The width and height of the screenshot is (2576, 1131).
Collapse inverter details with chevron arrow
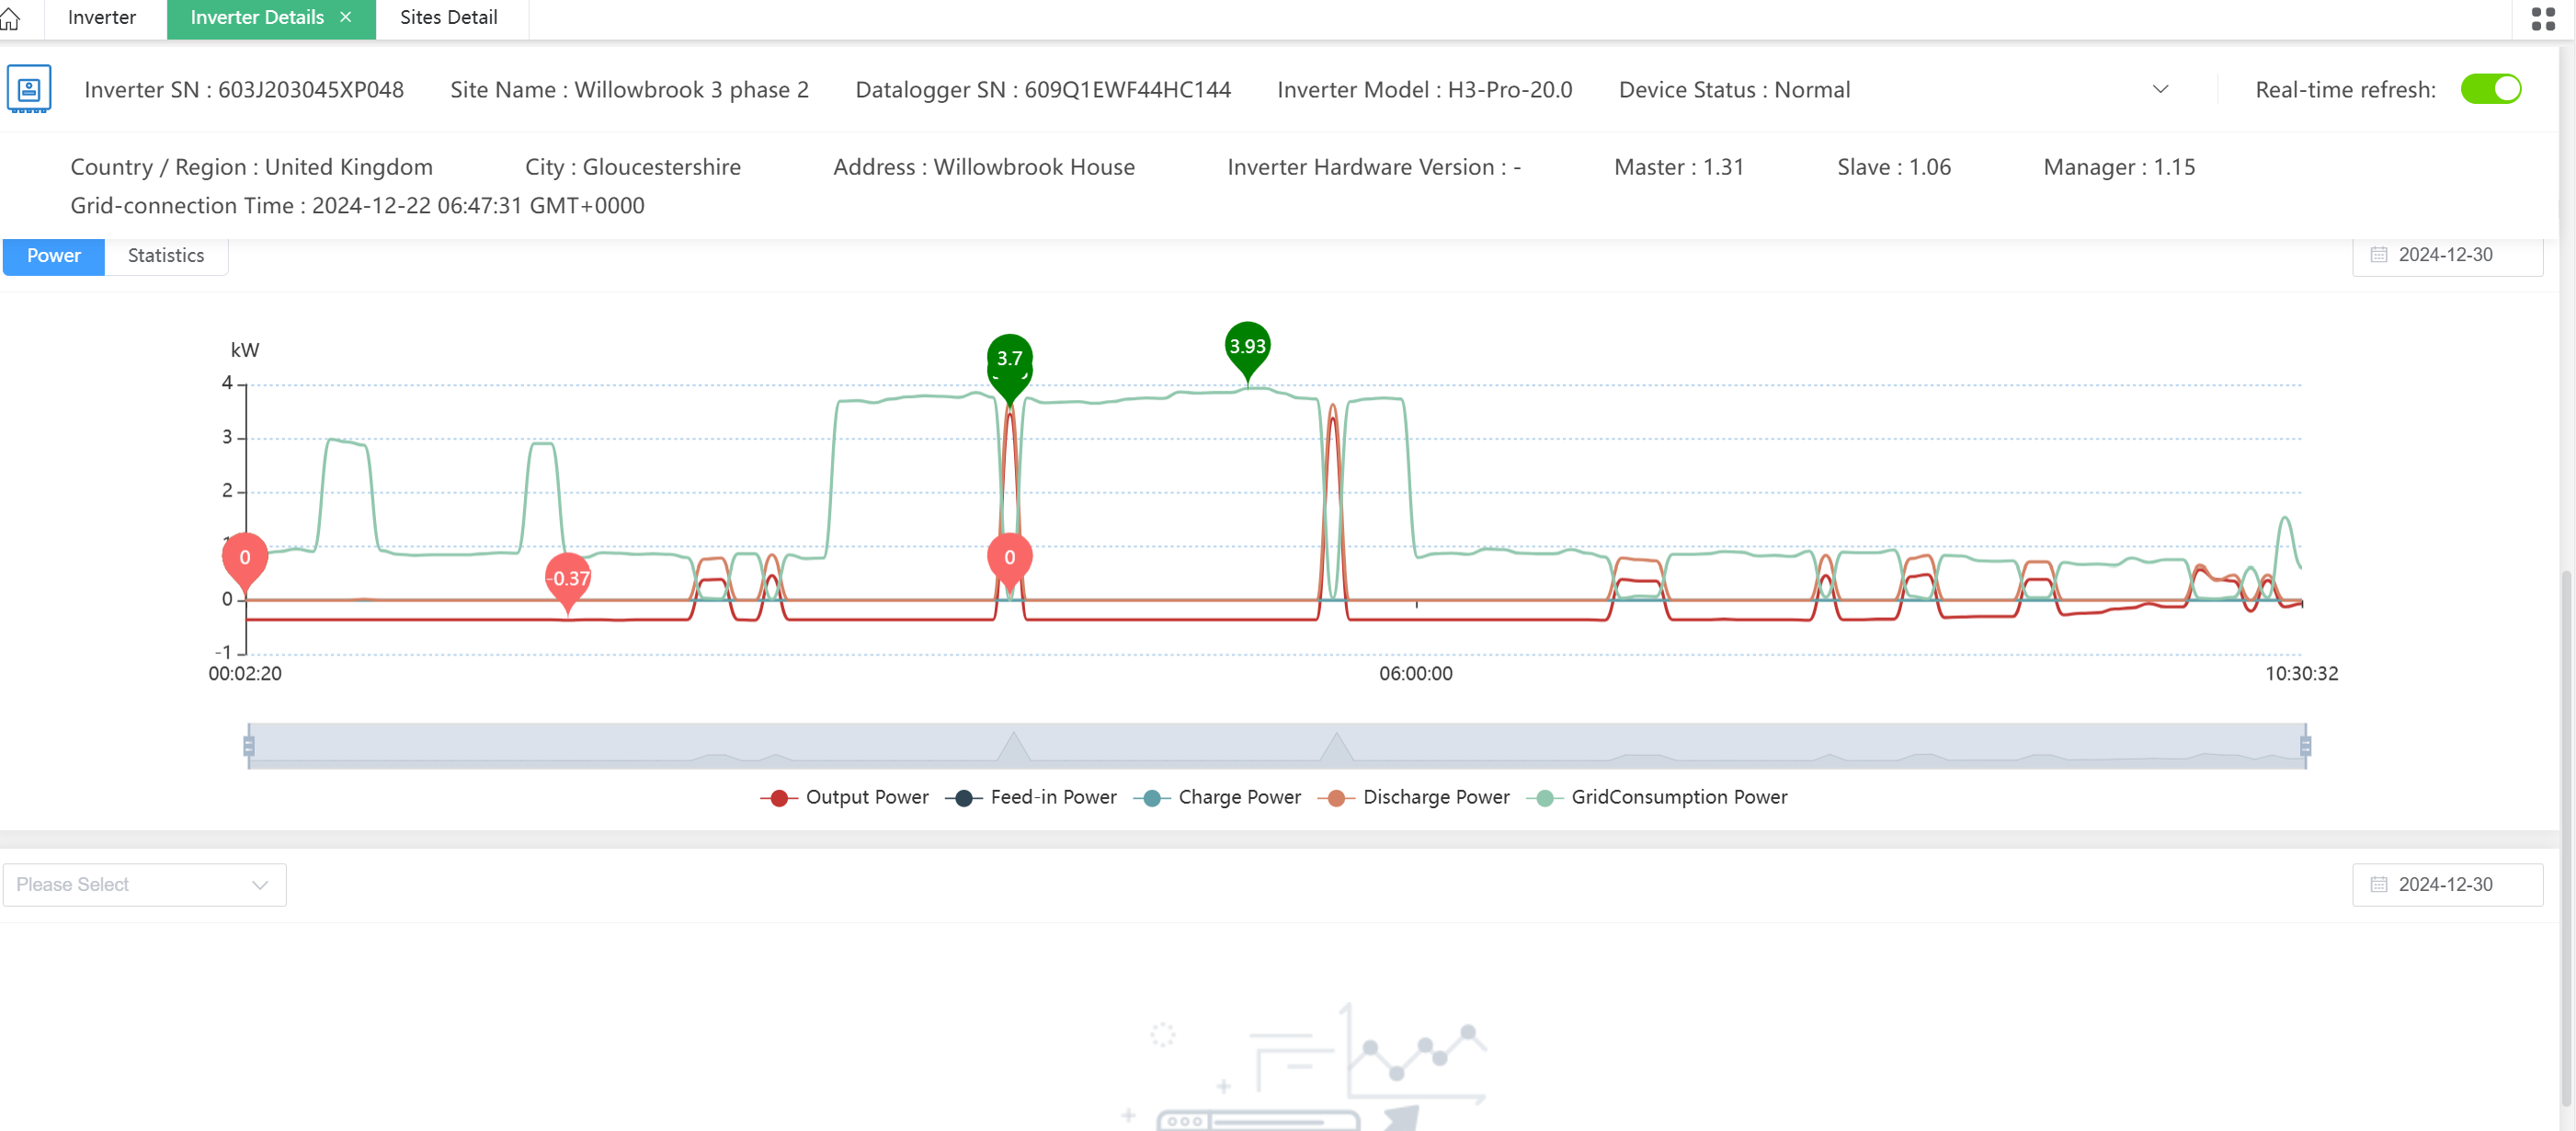point(2160,89)
